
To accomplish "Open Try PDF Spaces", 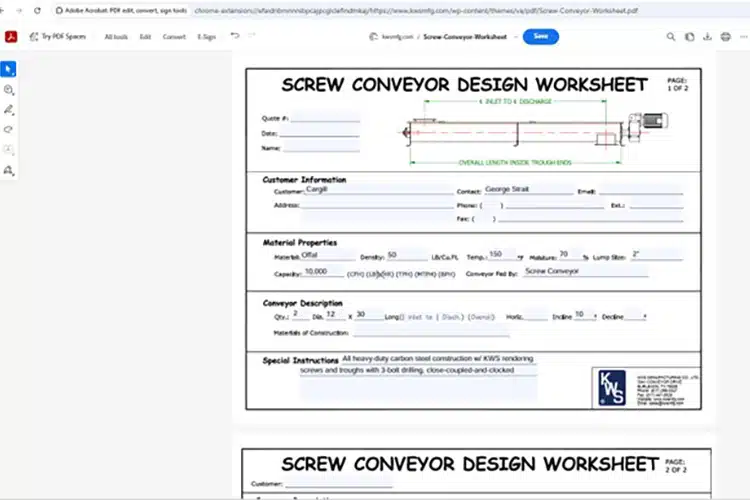I will (58, 36).
